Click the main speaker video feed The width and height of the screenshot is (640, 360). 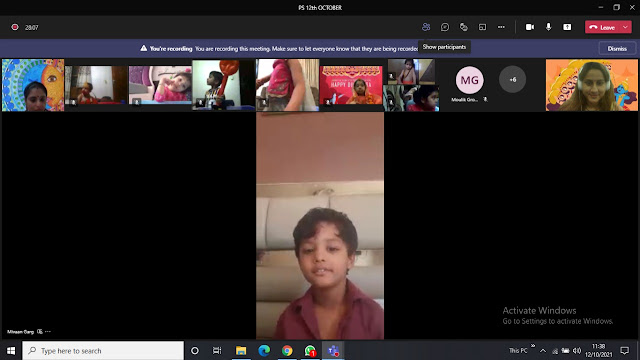[x=320, y=226]
